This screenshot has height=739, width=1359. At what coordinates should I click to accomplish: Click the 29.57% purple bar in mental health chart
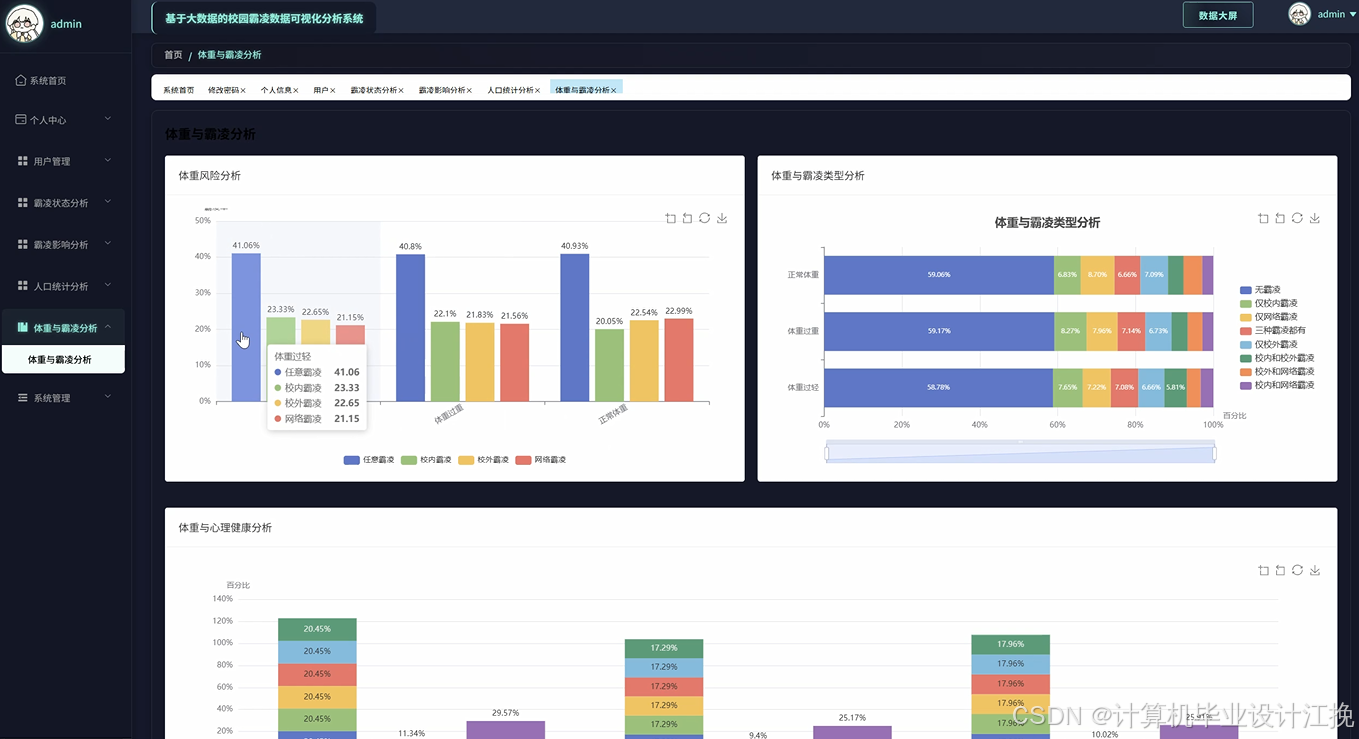pos(506,730)
